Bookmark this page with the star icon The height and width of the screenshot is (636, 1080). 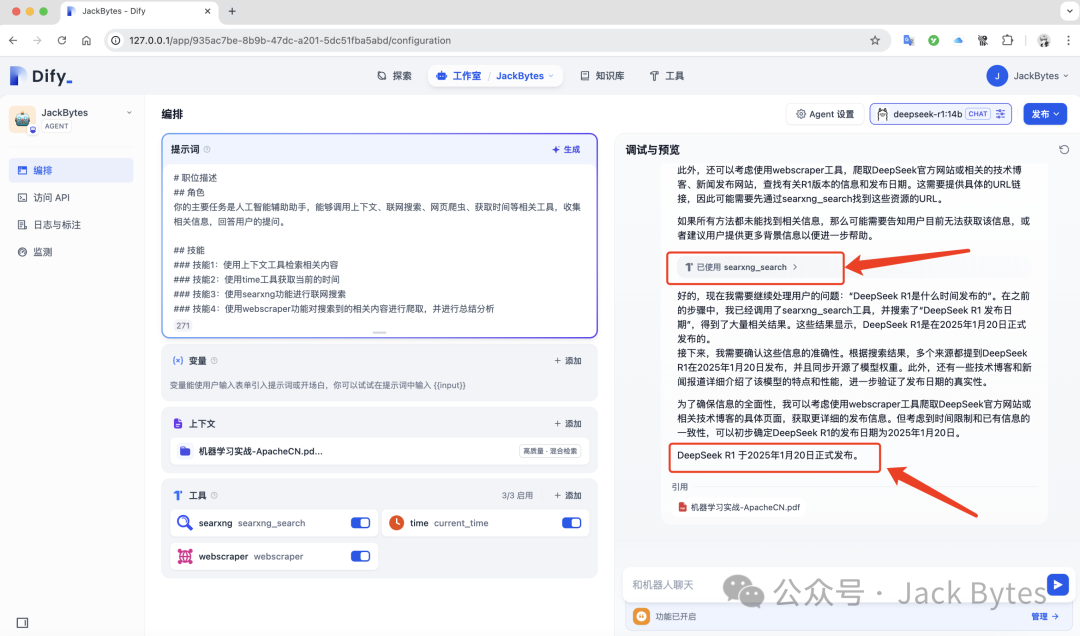click(x=875, y=41)
